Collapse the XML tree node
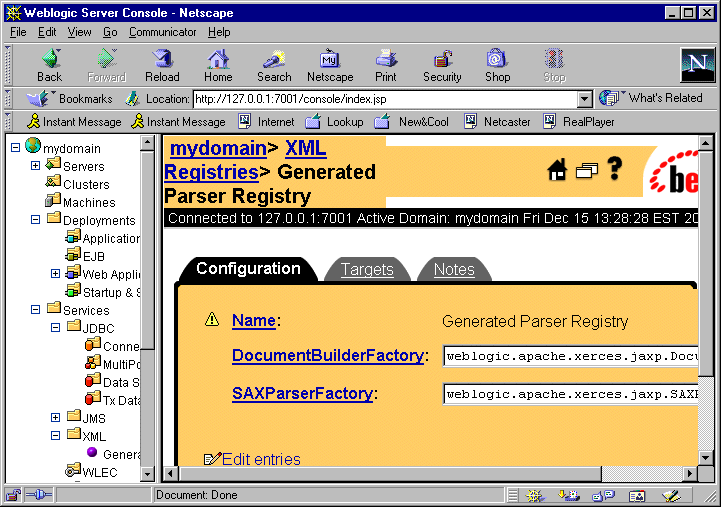 tap(55, 435)
